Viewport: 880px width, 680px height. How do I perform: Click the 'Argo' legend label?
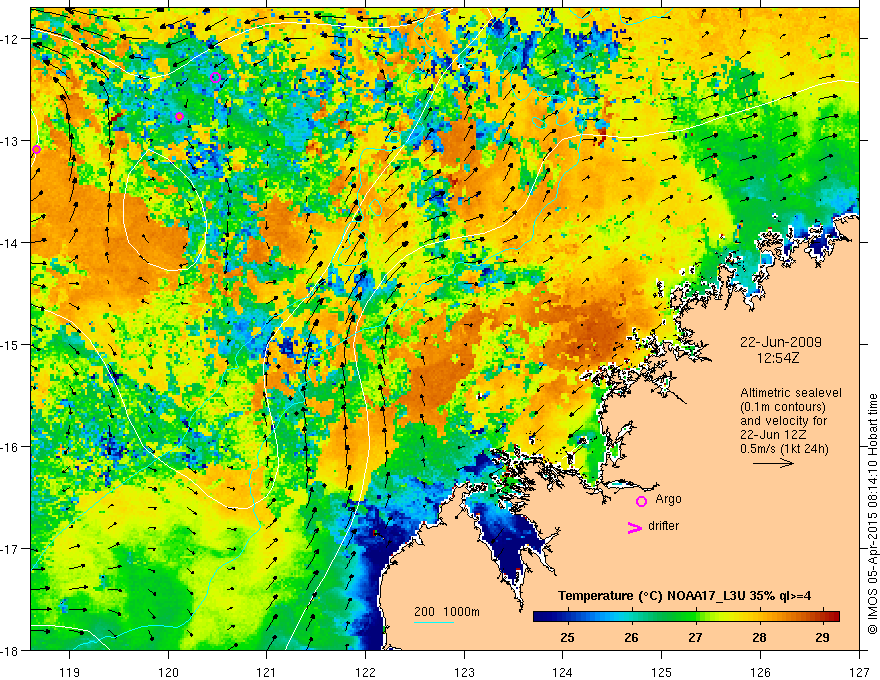(x=668, y=499)
